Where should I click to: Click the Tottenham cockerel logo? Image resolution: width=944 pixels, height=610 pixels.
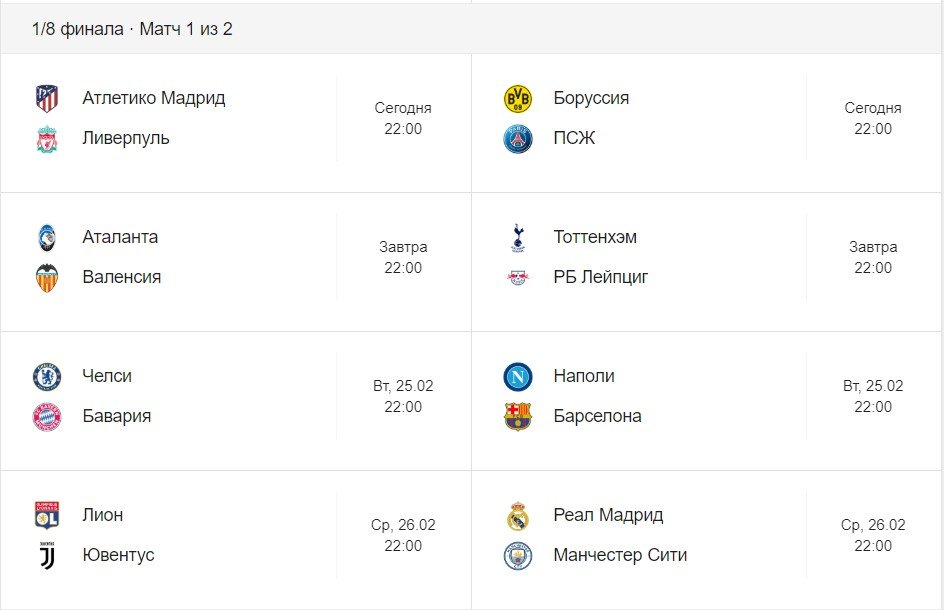[x=518, y=237]
